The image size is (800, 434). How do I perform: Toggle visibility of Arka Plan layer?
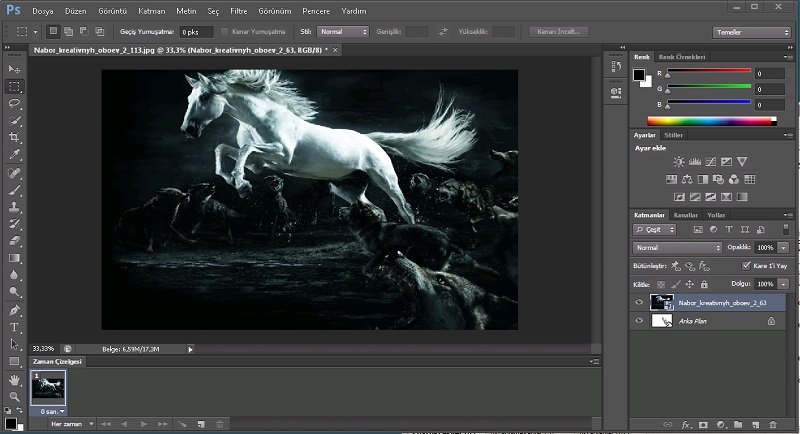[x=639, y=321]
